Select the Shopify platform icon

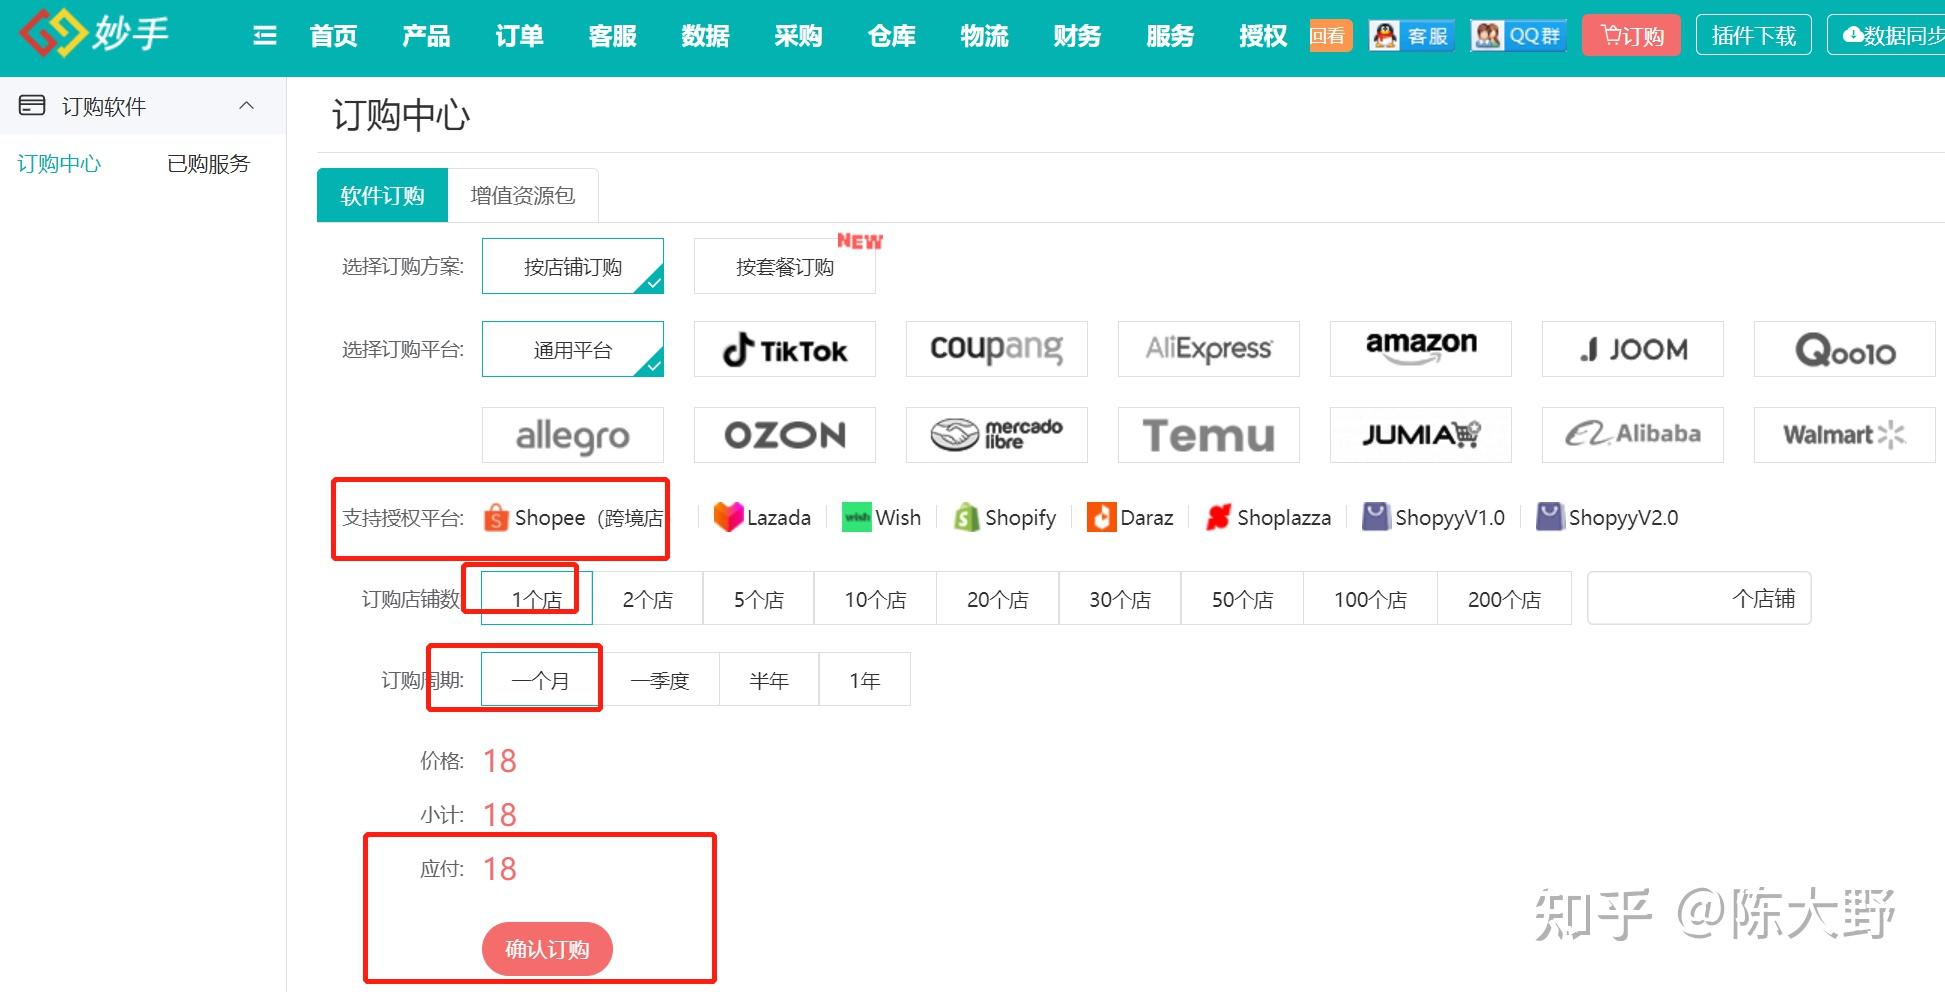(1003, 517)
